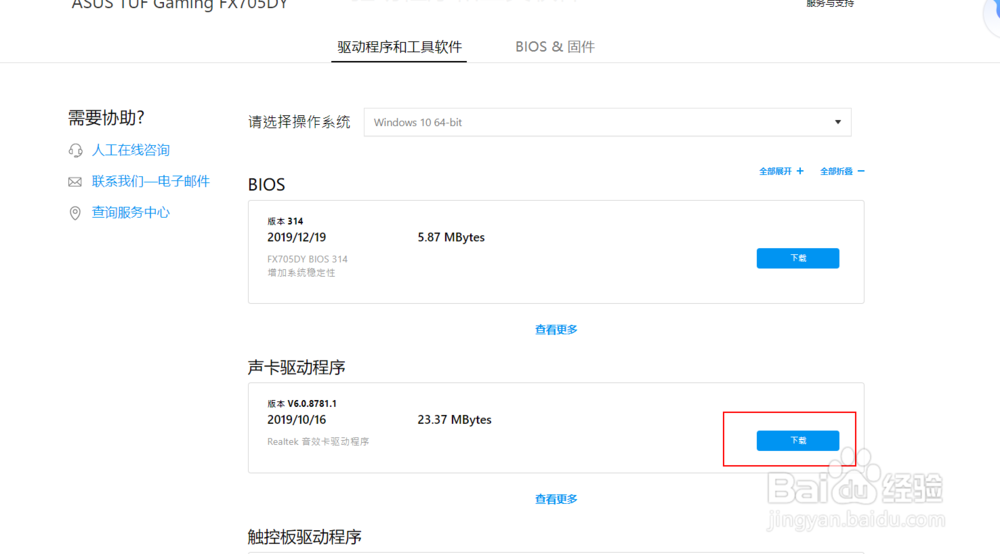Click the minus icon next to 全部折叠
The width and height of the screenshot is (1000, 554).
[861, 171]
